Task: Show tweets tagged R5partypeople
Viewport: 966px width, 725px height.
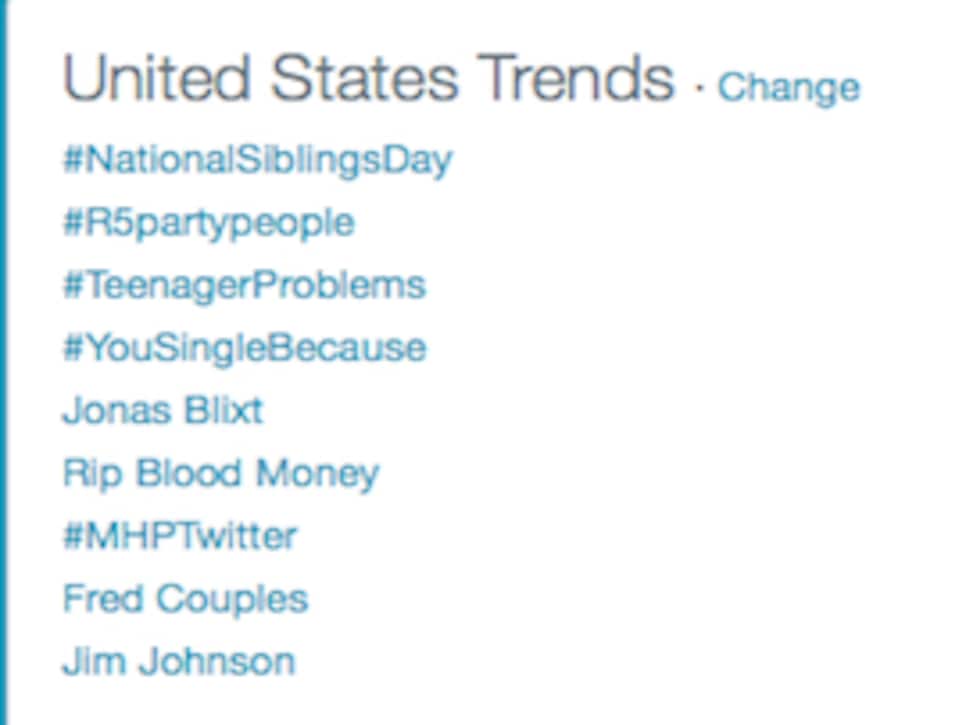Action: (209, 223)
